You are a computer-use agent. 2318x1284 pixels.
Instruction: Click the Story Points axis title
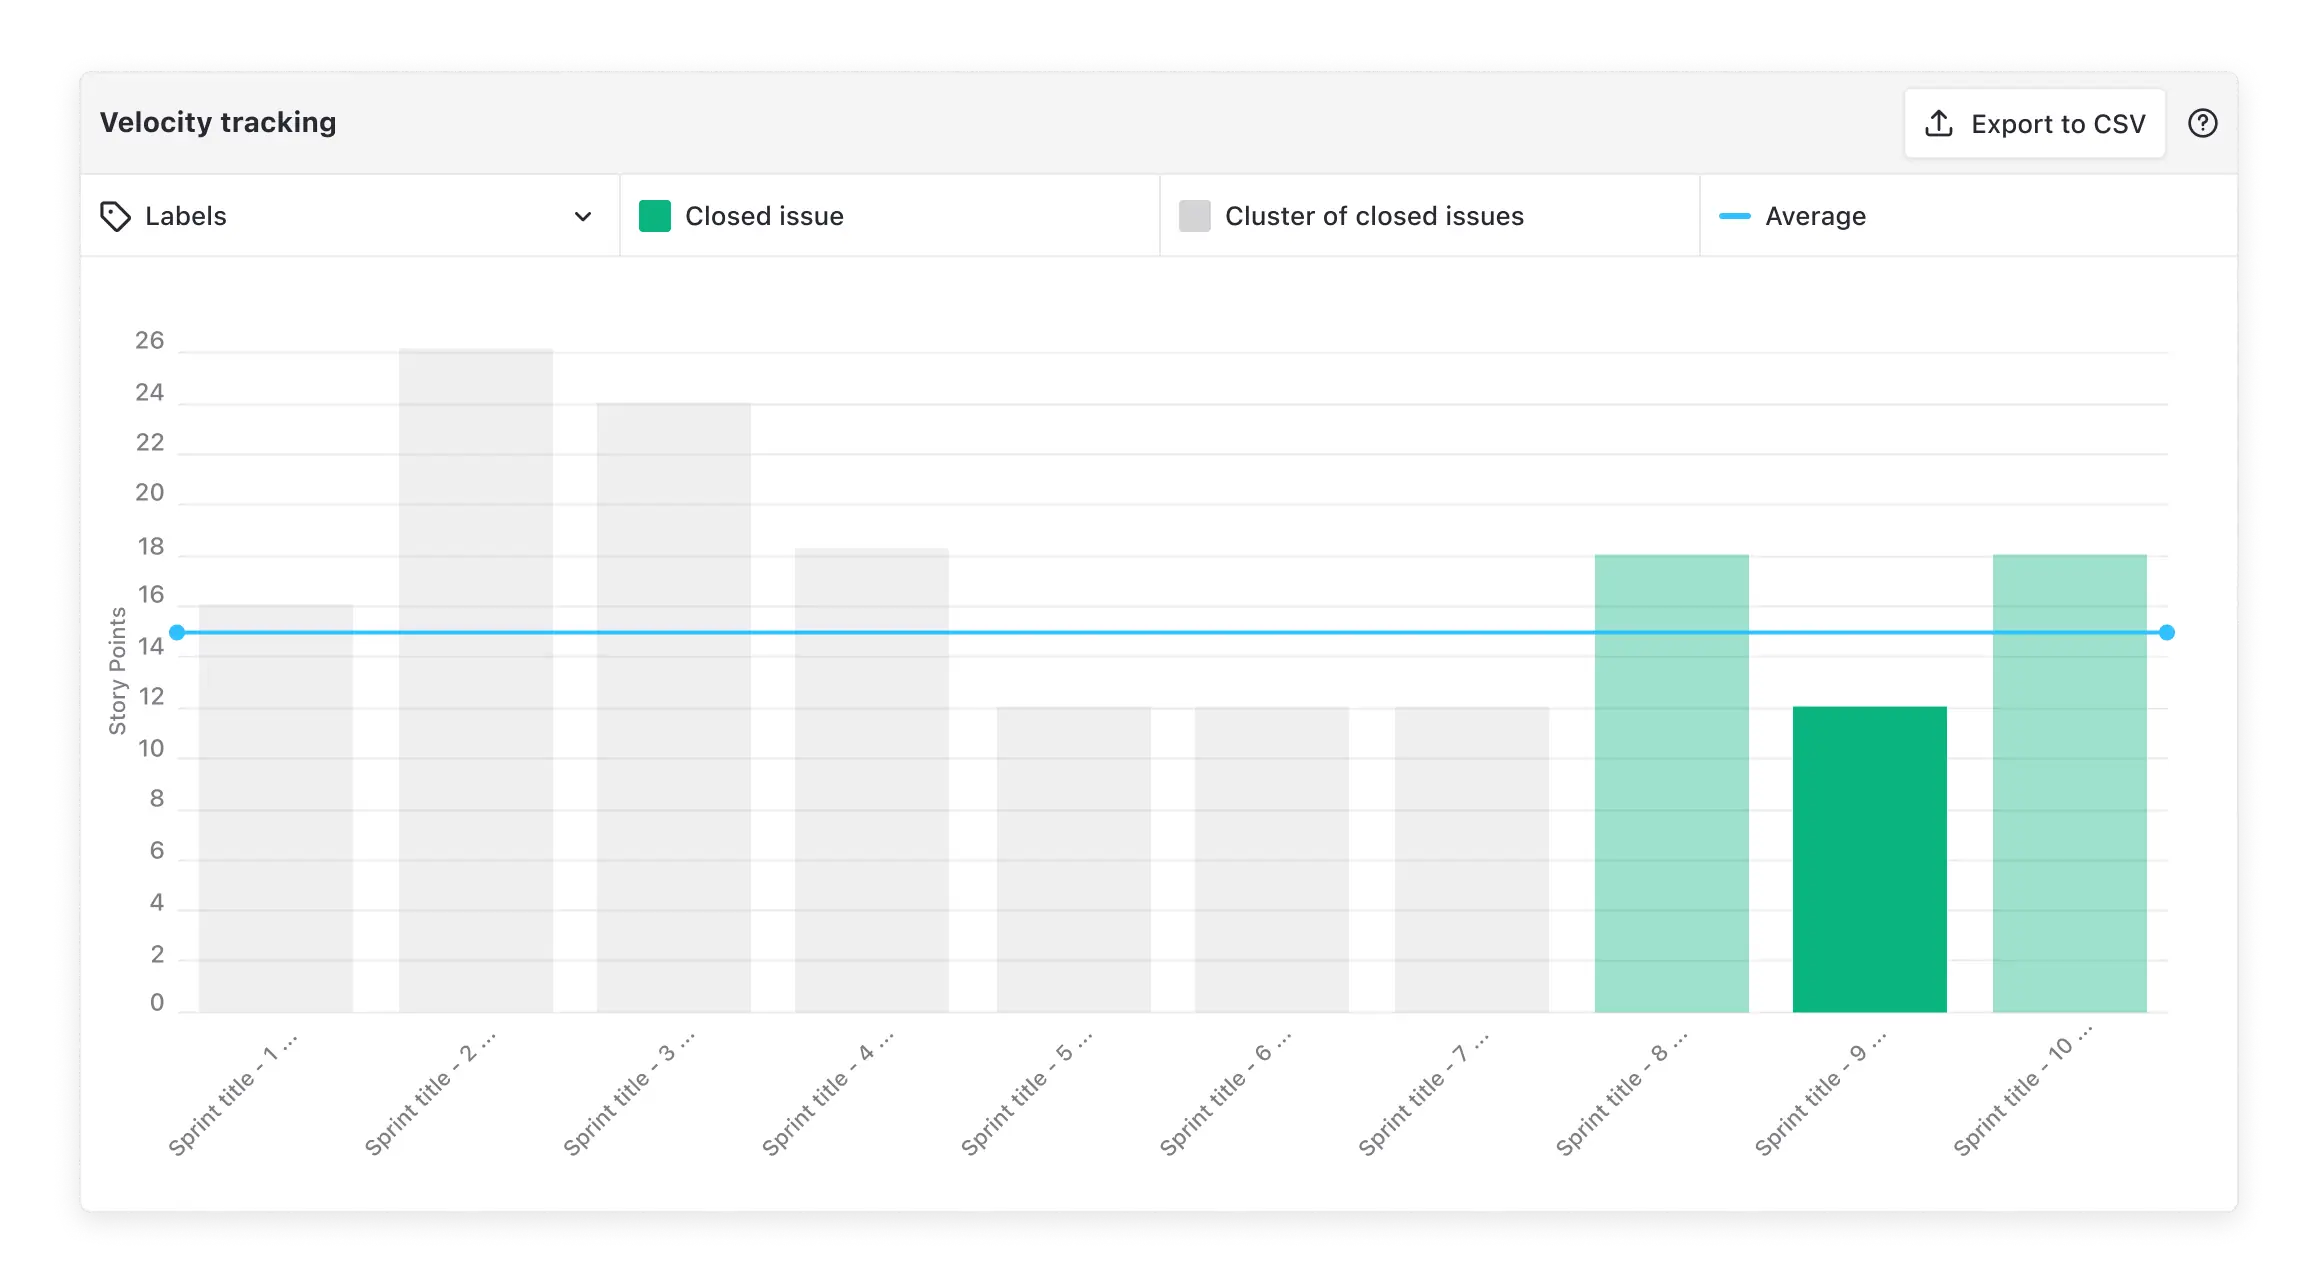117,670
